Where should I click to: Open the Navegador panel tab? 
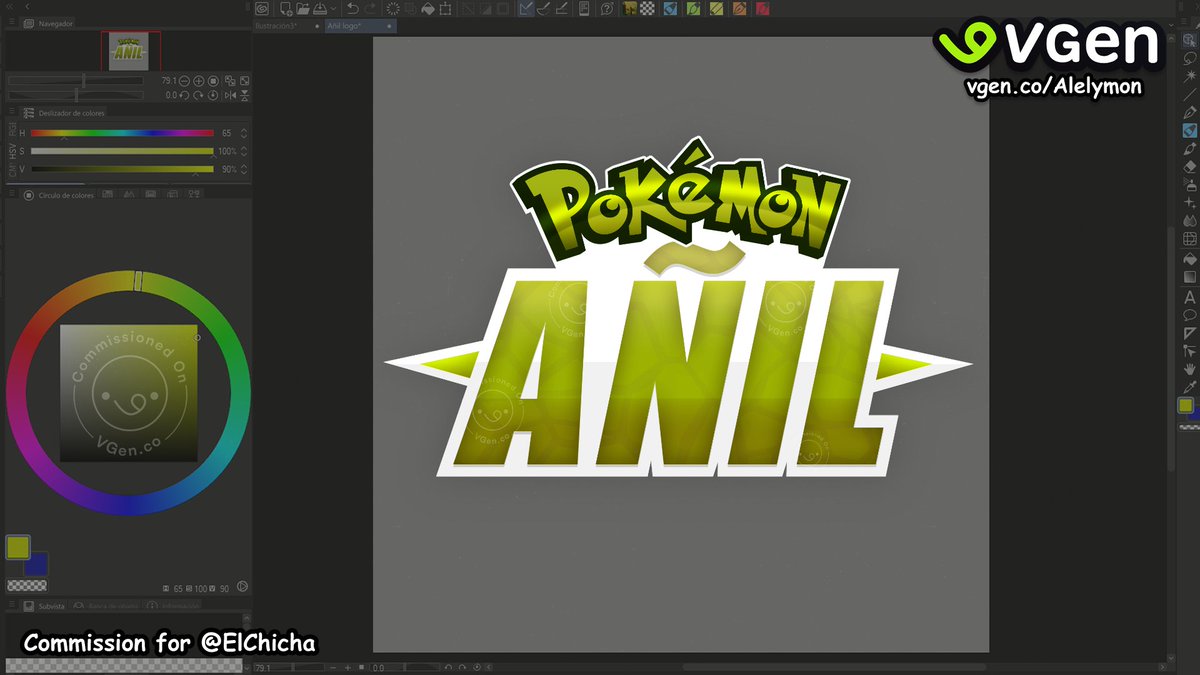click(50, 22)
